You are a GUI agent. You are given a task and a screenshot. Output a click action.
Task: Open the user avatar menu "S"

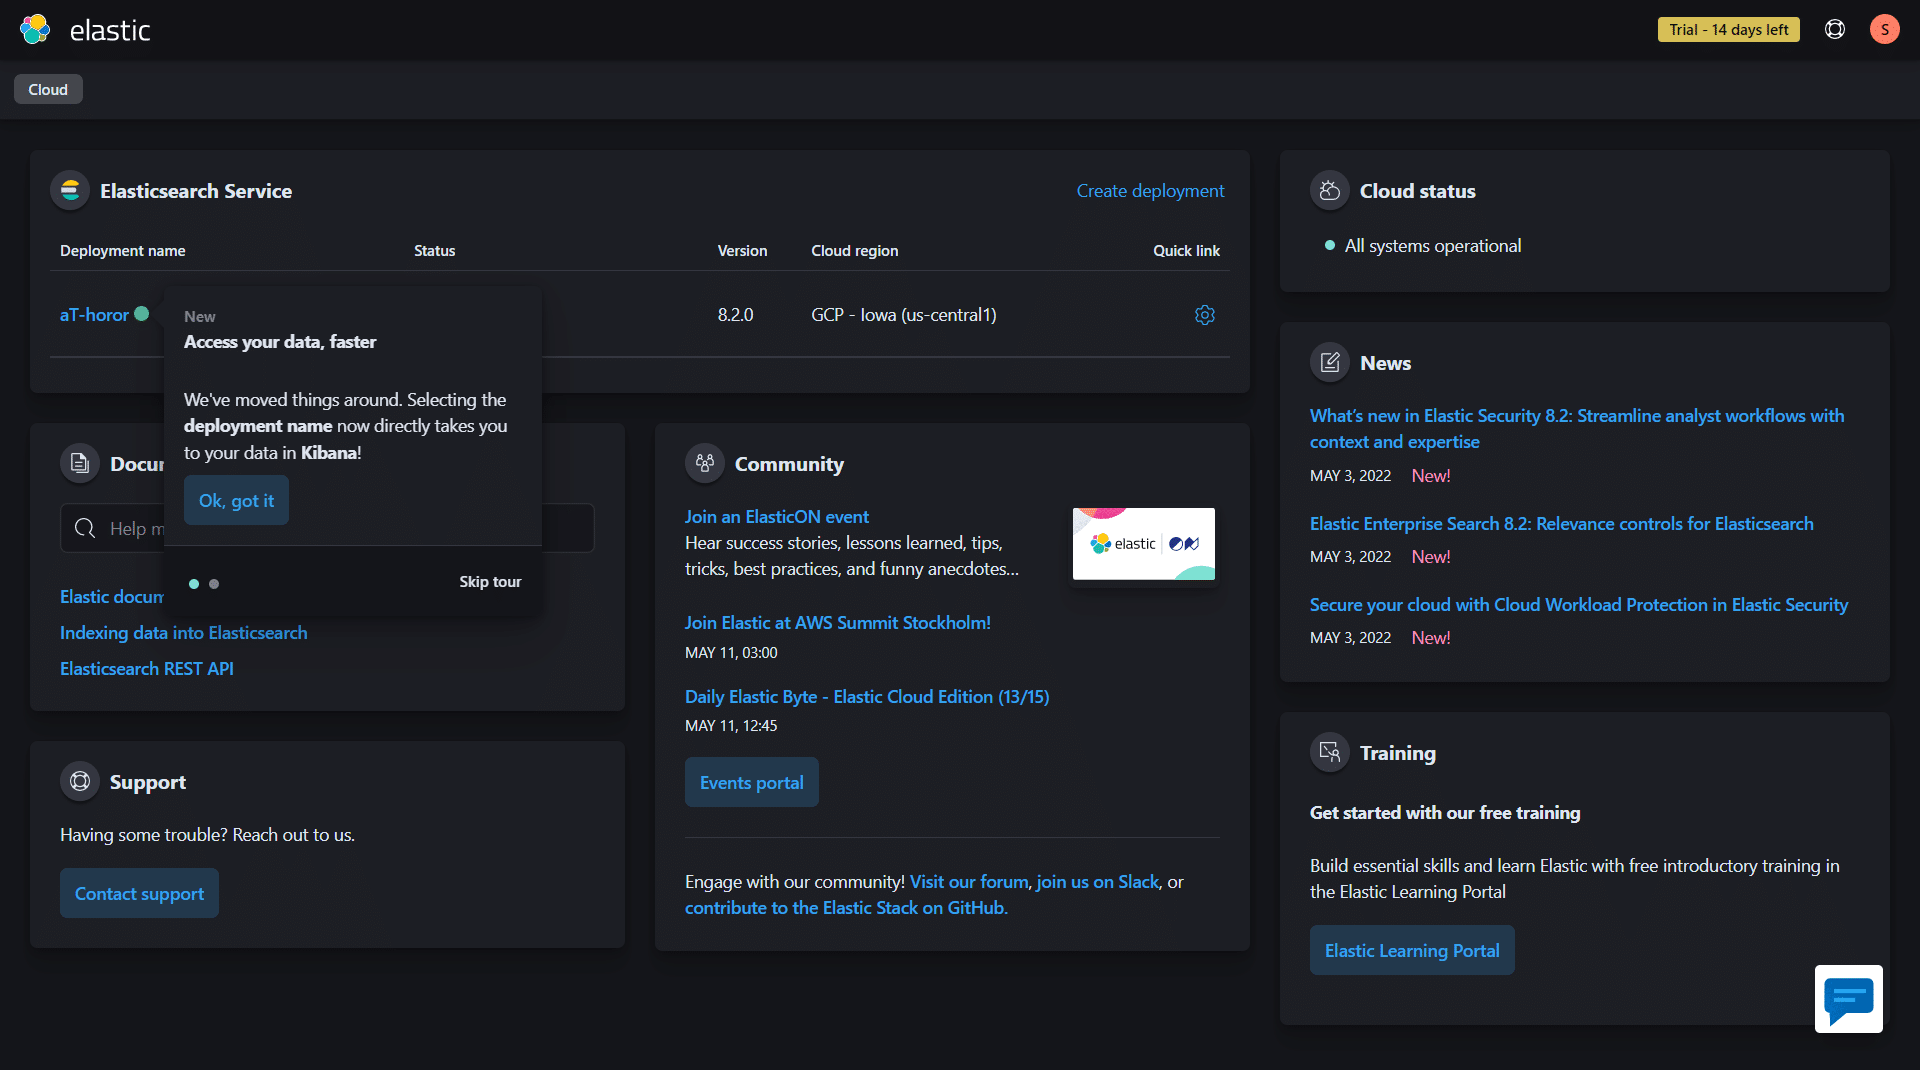[x=1884, y=30]
